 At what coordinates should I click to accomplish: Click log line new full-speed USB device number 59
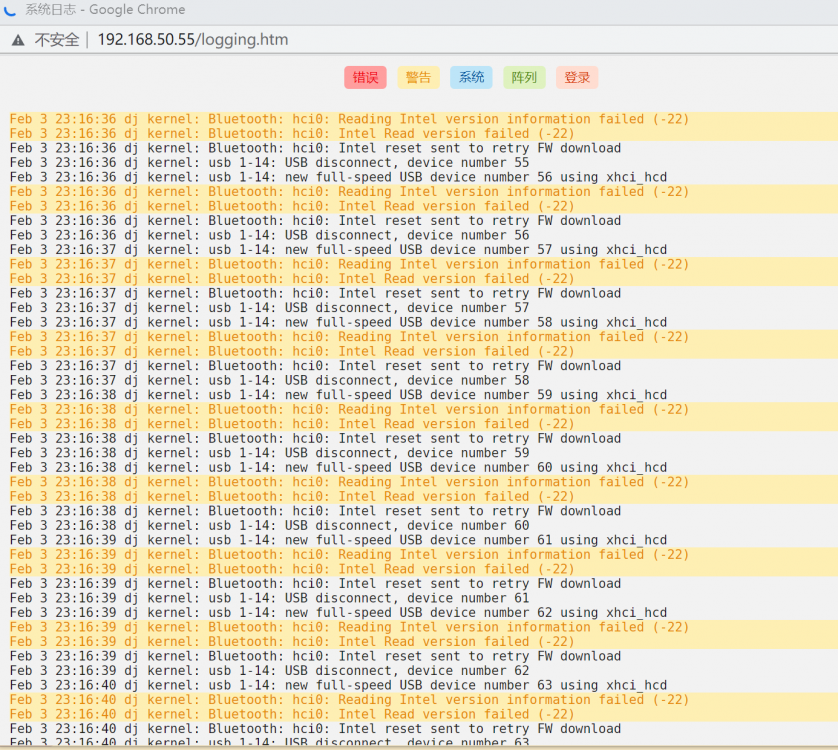pos(338,395)
